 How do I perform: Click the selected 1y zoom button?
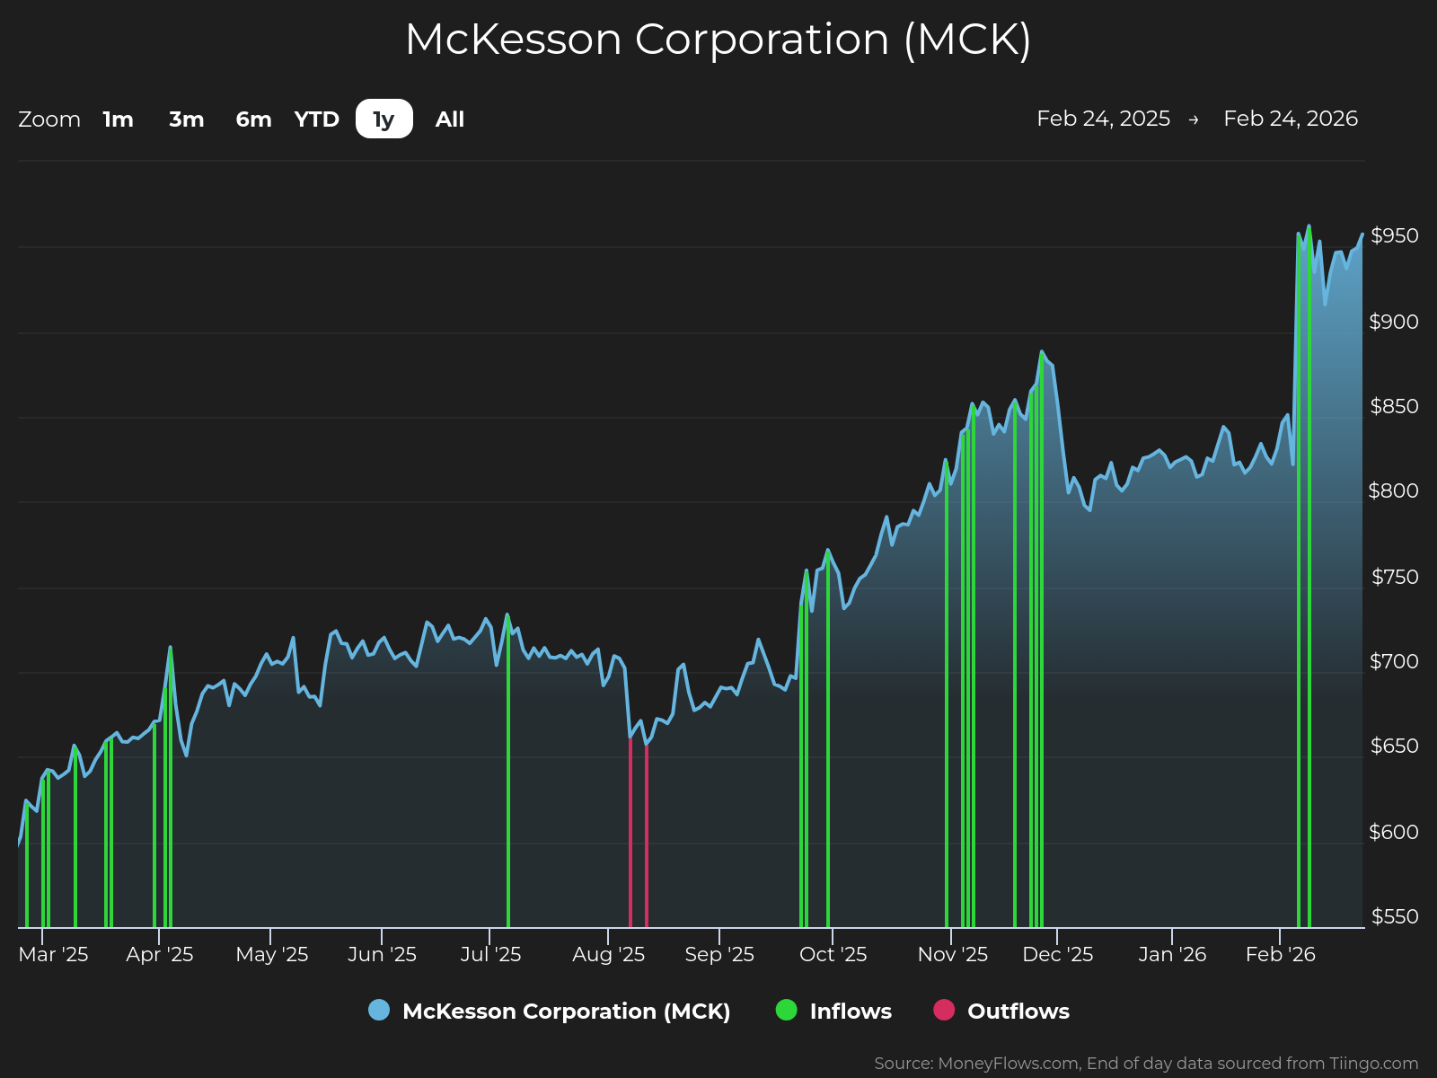click(384, 119)
